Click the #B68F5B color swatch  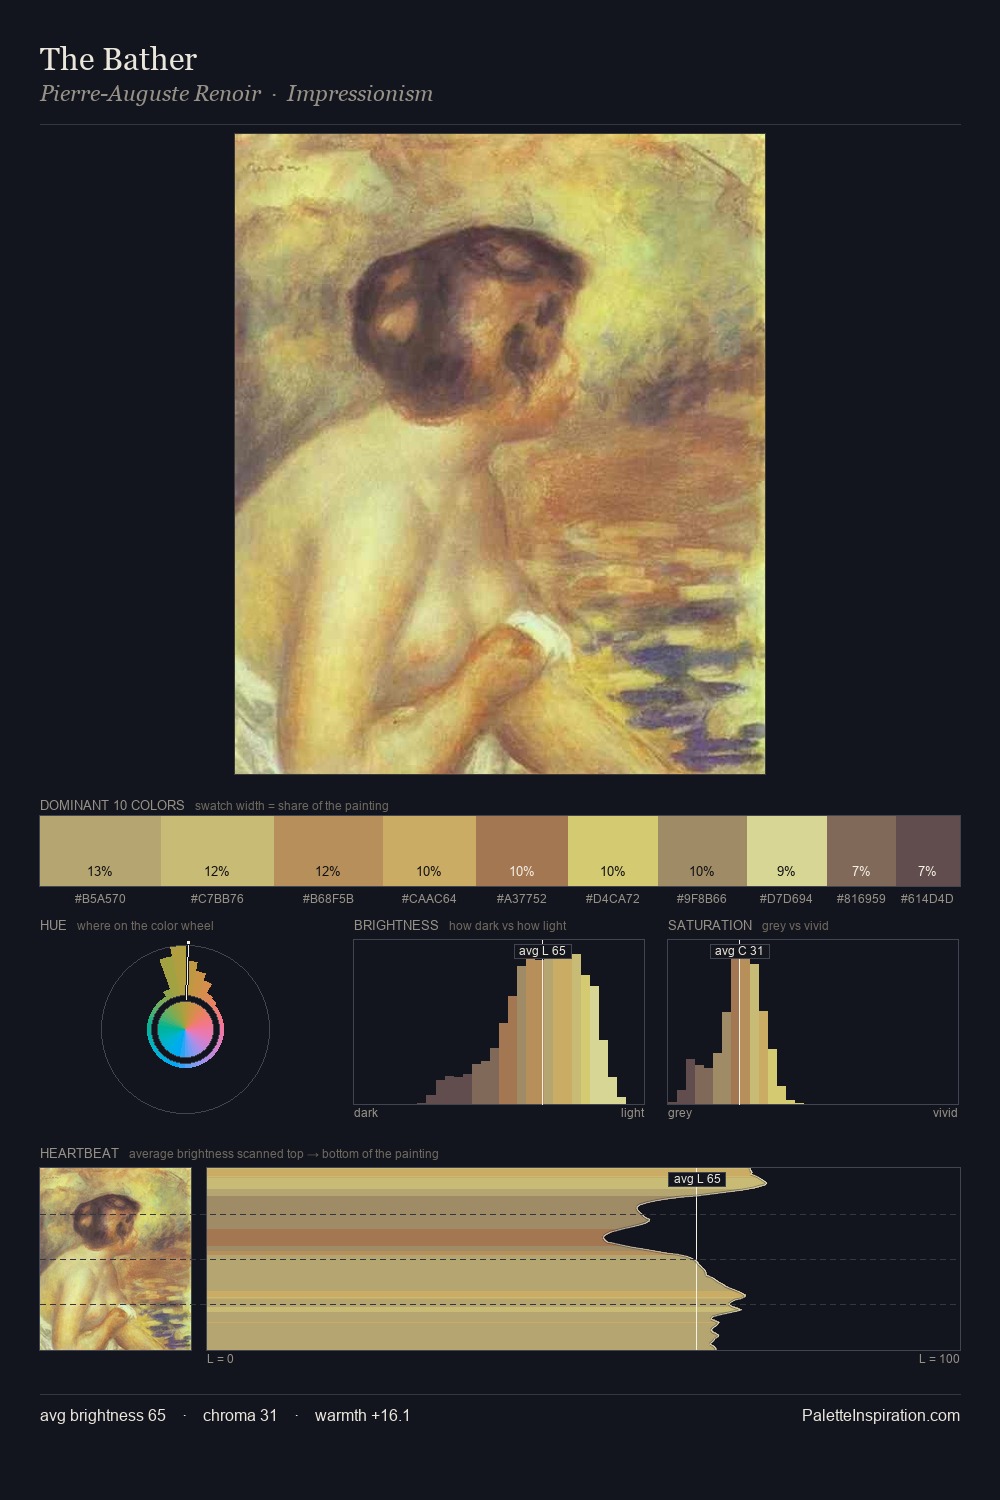tap(328, 851)
